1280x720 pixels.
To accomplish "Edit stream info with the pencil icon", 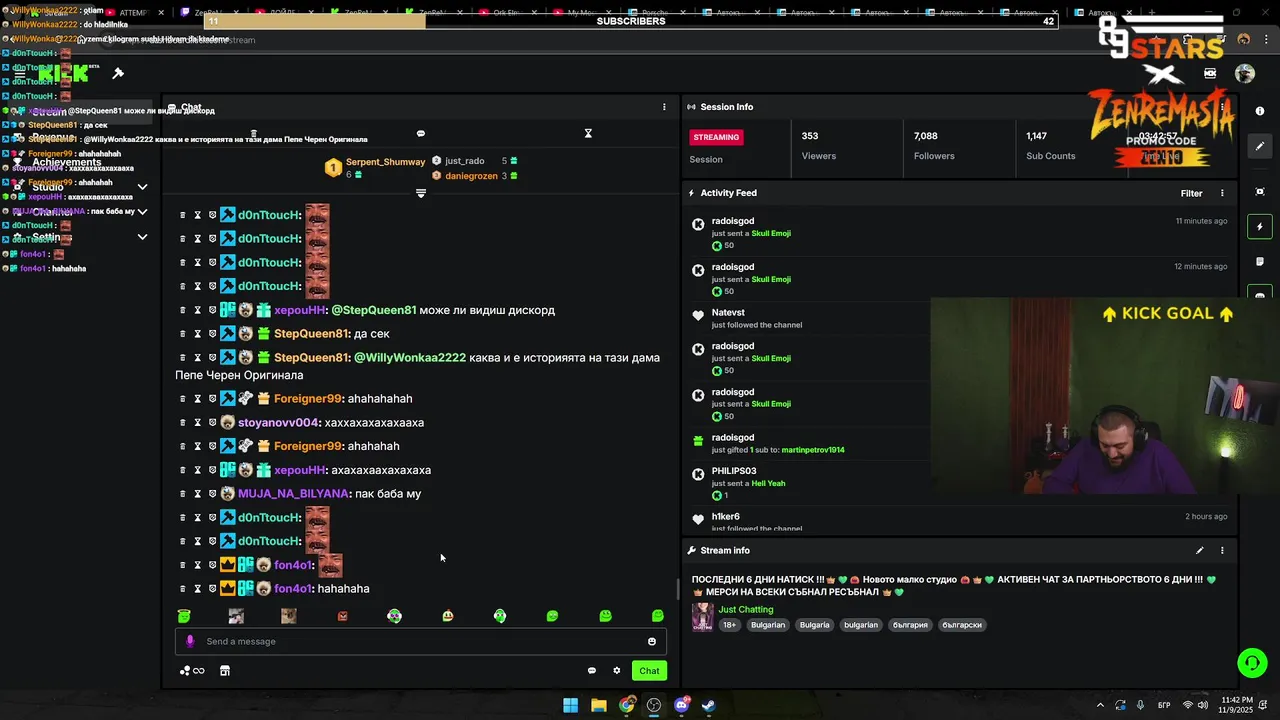I will [1200, 550].
